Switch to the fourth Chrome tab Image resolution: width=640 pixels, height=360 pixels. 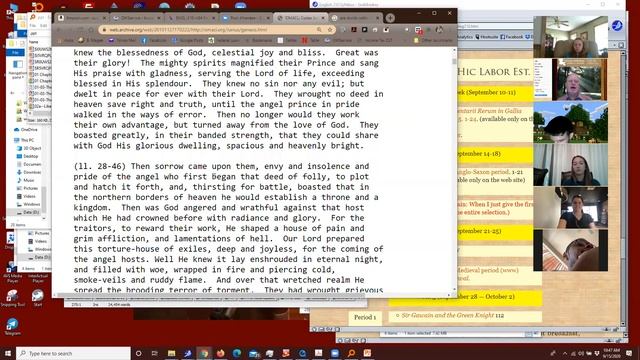(245, 18)
